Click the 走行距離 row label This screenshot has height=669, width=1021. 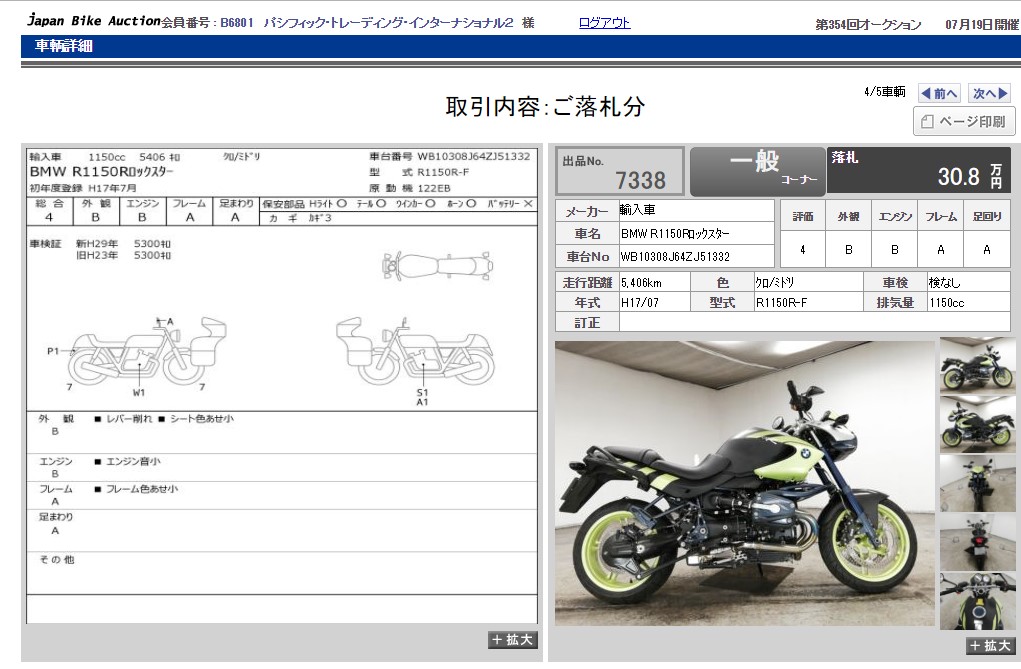(x=587, y=283)
